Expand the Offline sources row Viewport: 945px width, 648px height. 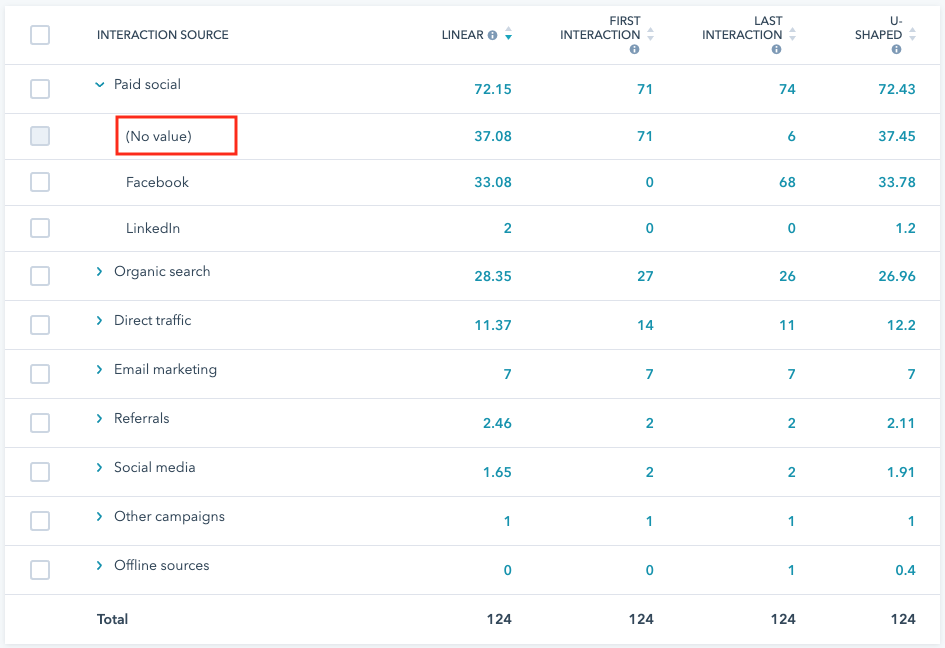[99, 566]
